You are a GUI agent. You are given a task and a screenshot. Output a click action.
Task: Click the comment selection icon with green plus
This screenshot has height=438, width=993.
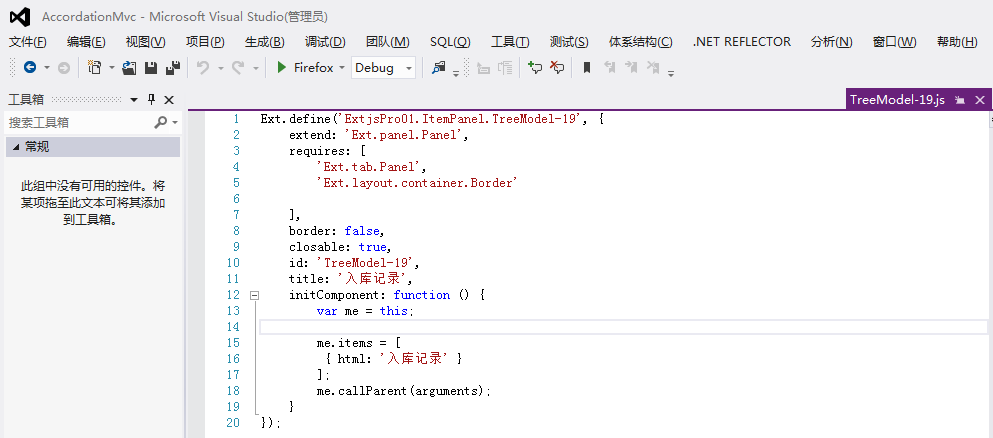[x=535, y=68]
